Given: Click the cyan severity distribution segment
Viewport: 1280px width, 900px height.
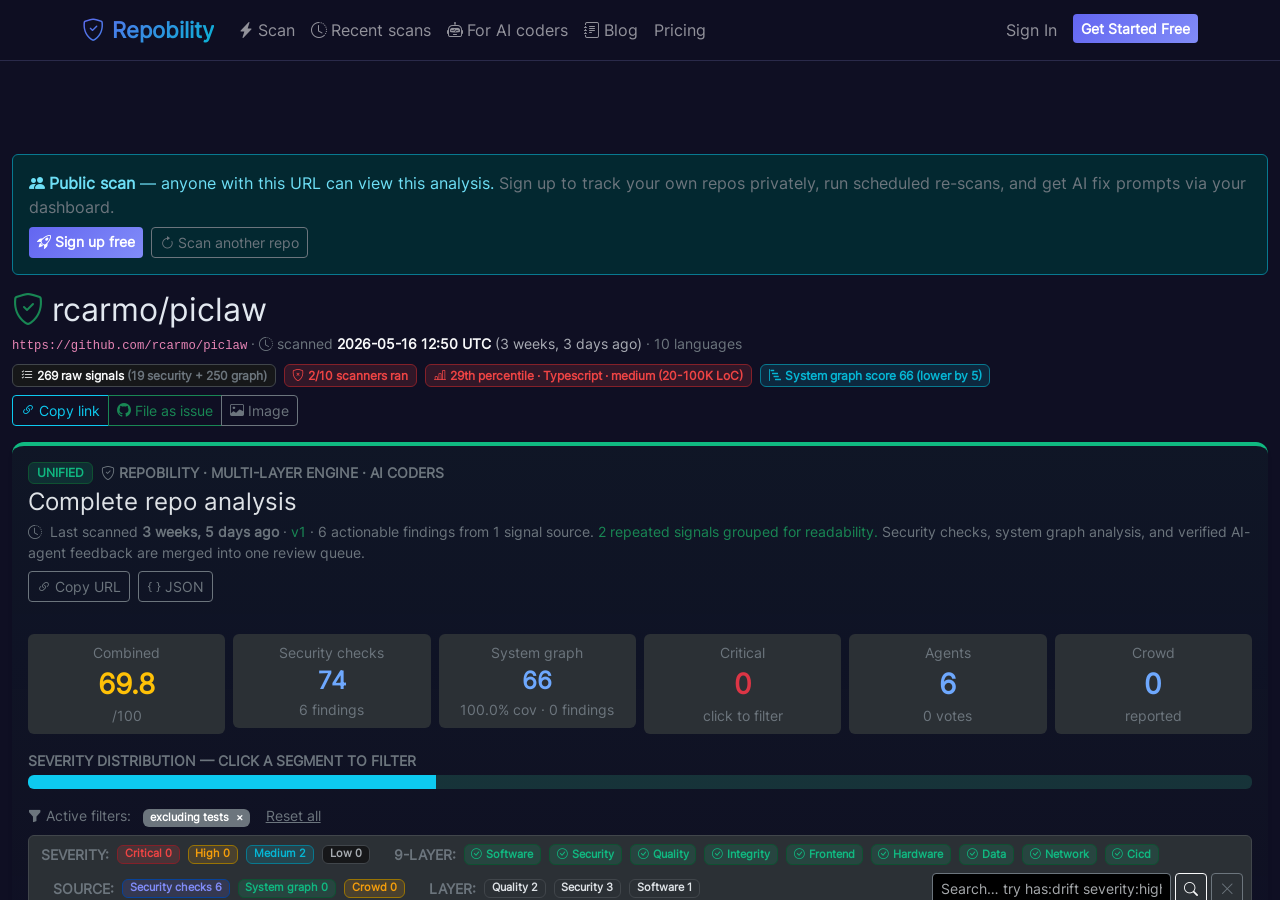Looking at the screenshot, I should (x=232, y=782).
